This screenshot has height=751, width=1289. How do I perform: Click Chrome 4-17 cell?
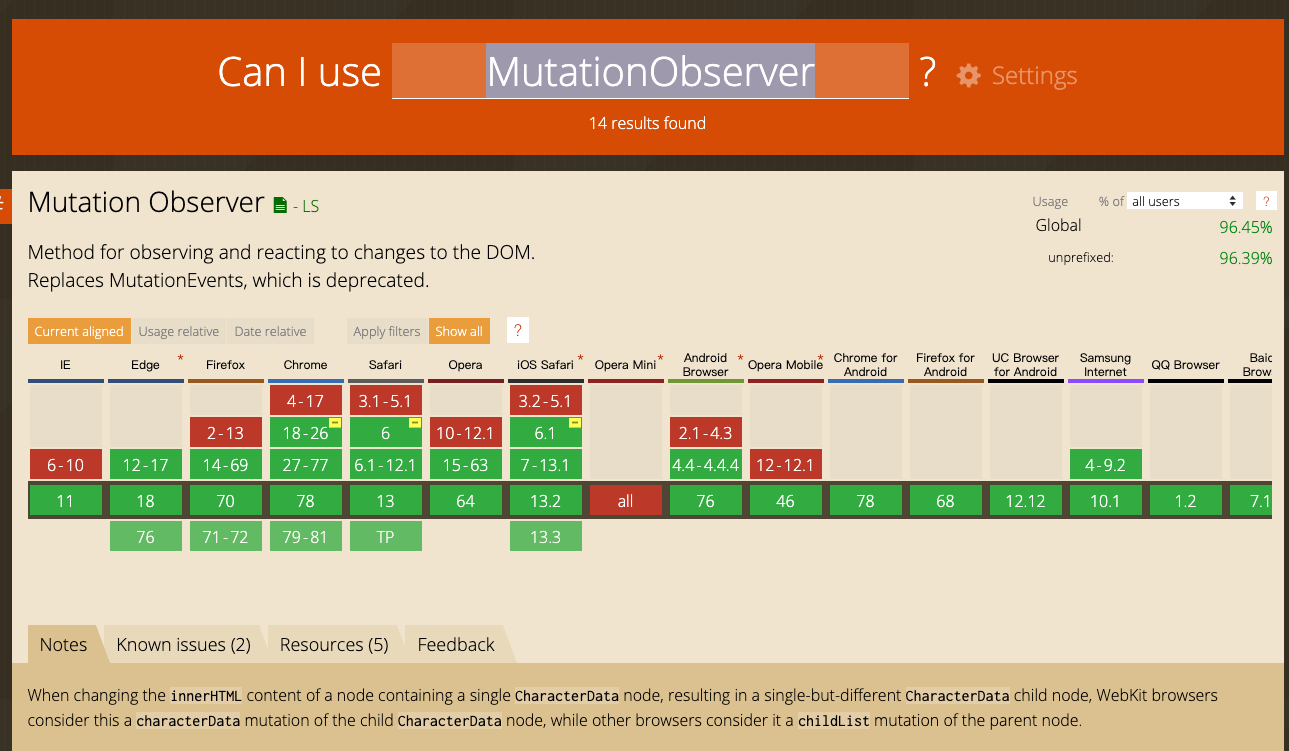click(x=306, y=401)
